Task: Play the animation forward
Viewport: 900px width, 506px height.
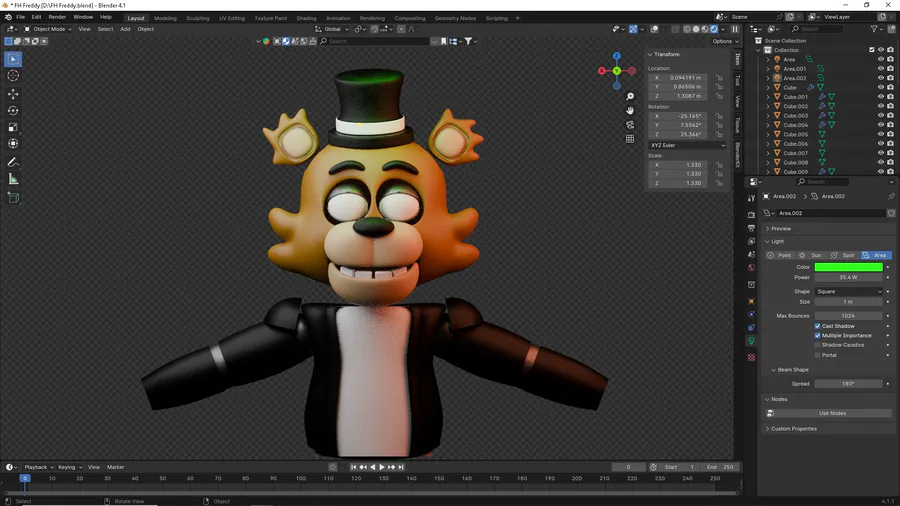Action: [x=382, y=467]
